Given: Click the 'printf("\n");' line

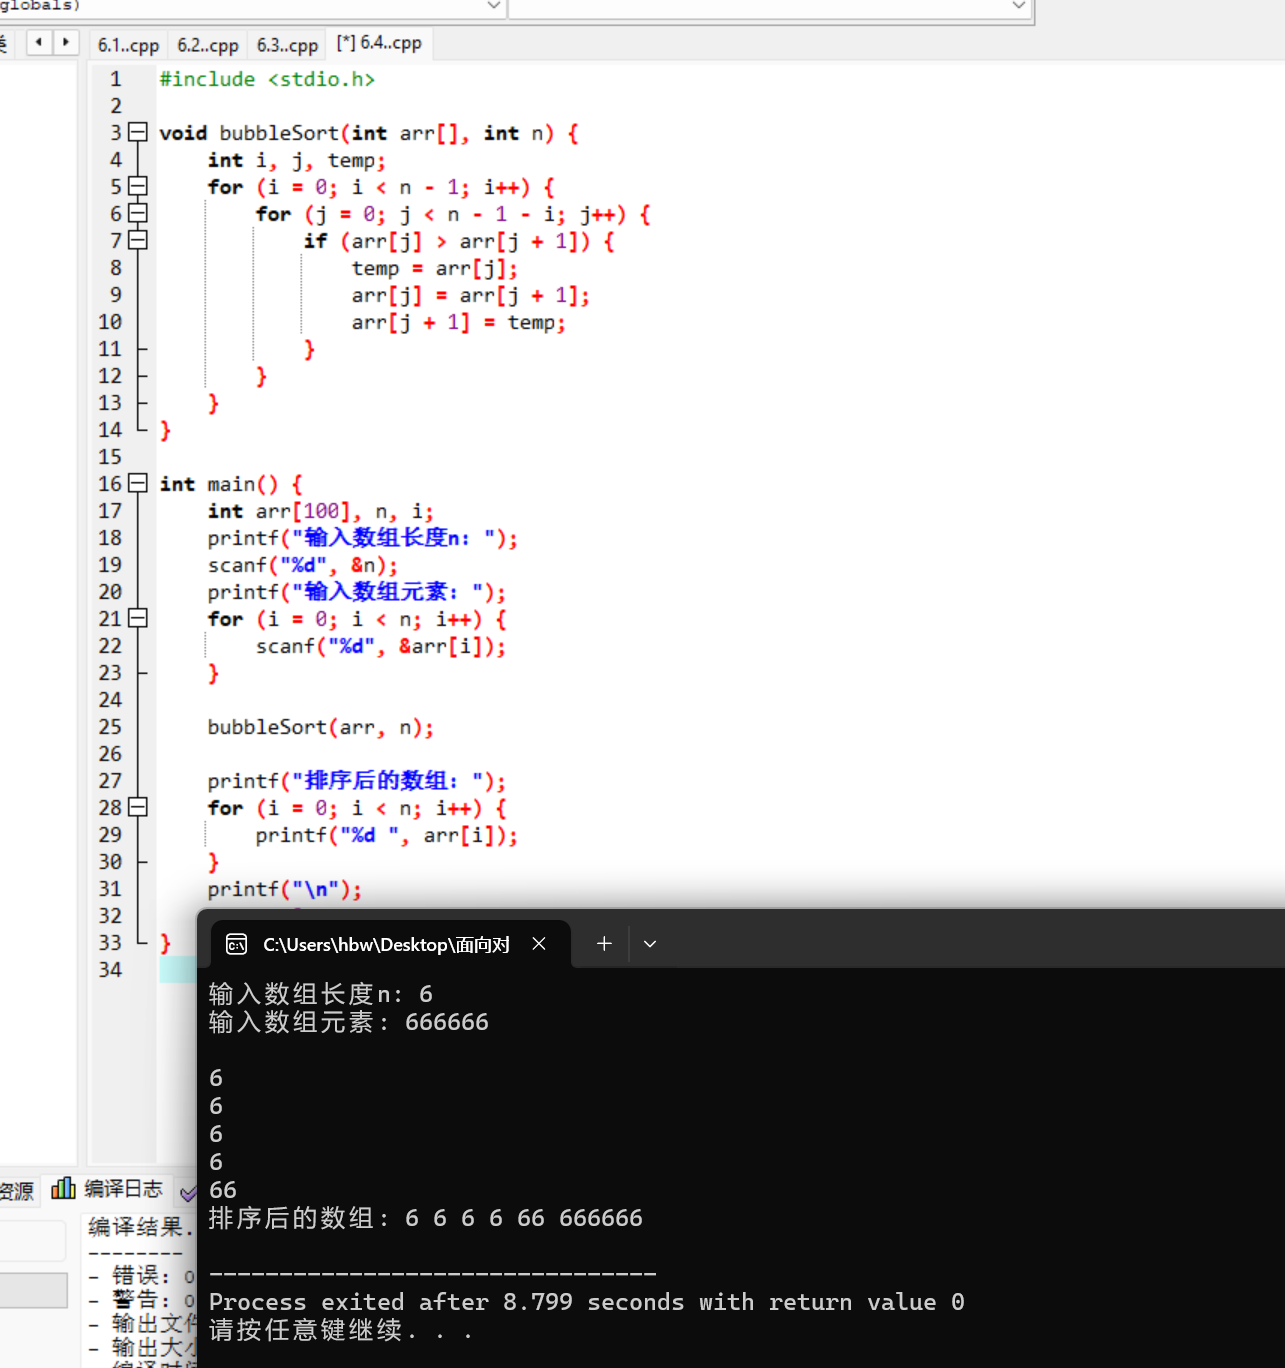Looking at the screenshot, I should pos(285,889).
